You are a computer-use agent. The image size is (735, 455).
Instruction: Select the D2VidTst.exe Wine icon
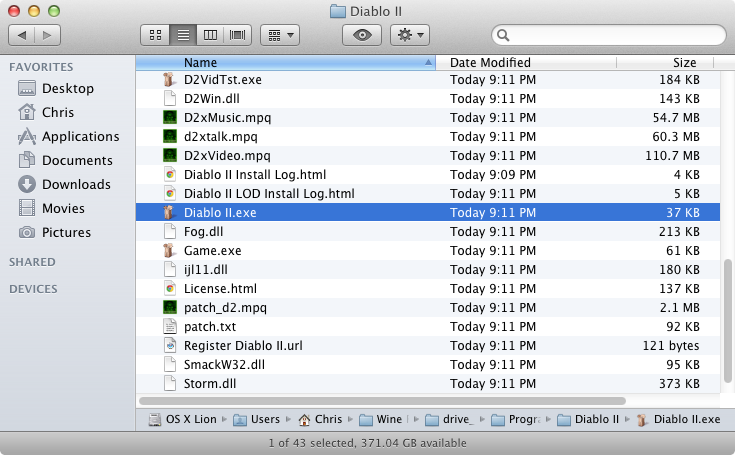click(x=169, y=80)
